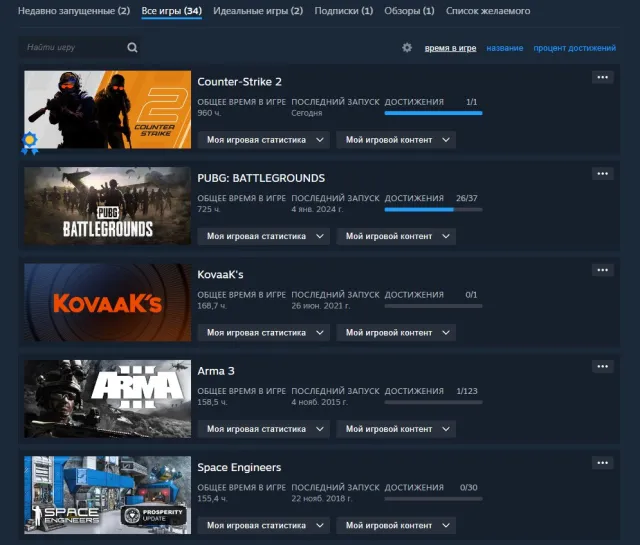Click the 155,4 ч. playtime value
The image size is (640, 545).
tap(212, 498)
